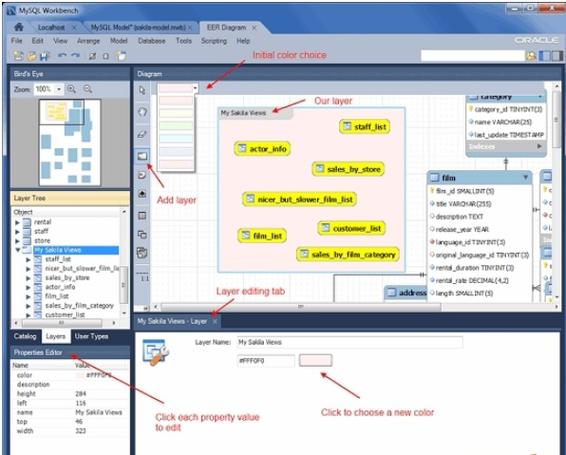Select the place new table tool
Image resolution: width=566 pixels, height=455 pixels.
142,216
